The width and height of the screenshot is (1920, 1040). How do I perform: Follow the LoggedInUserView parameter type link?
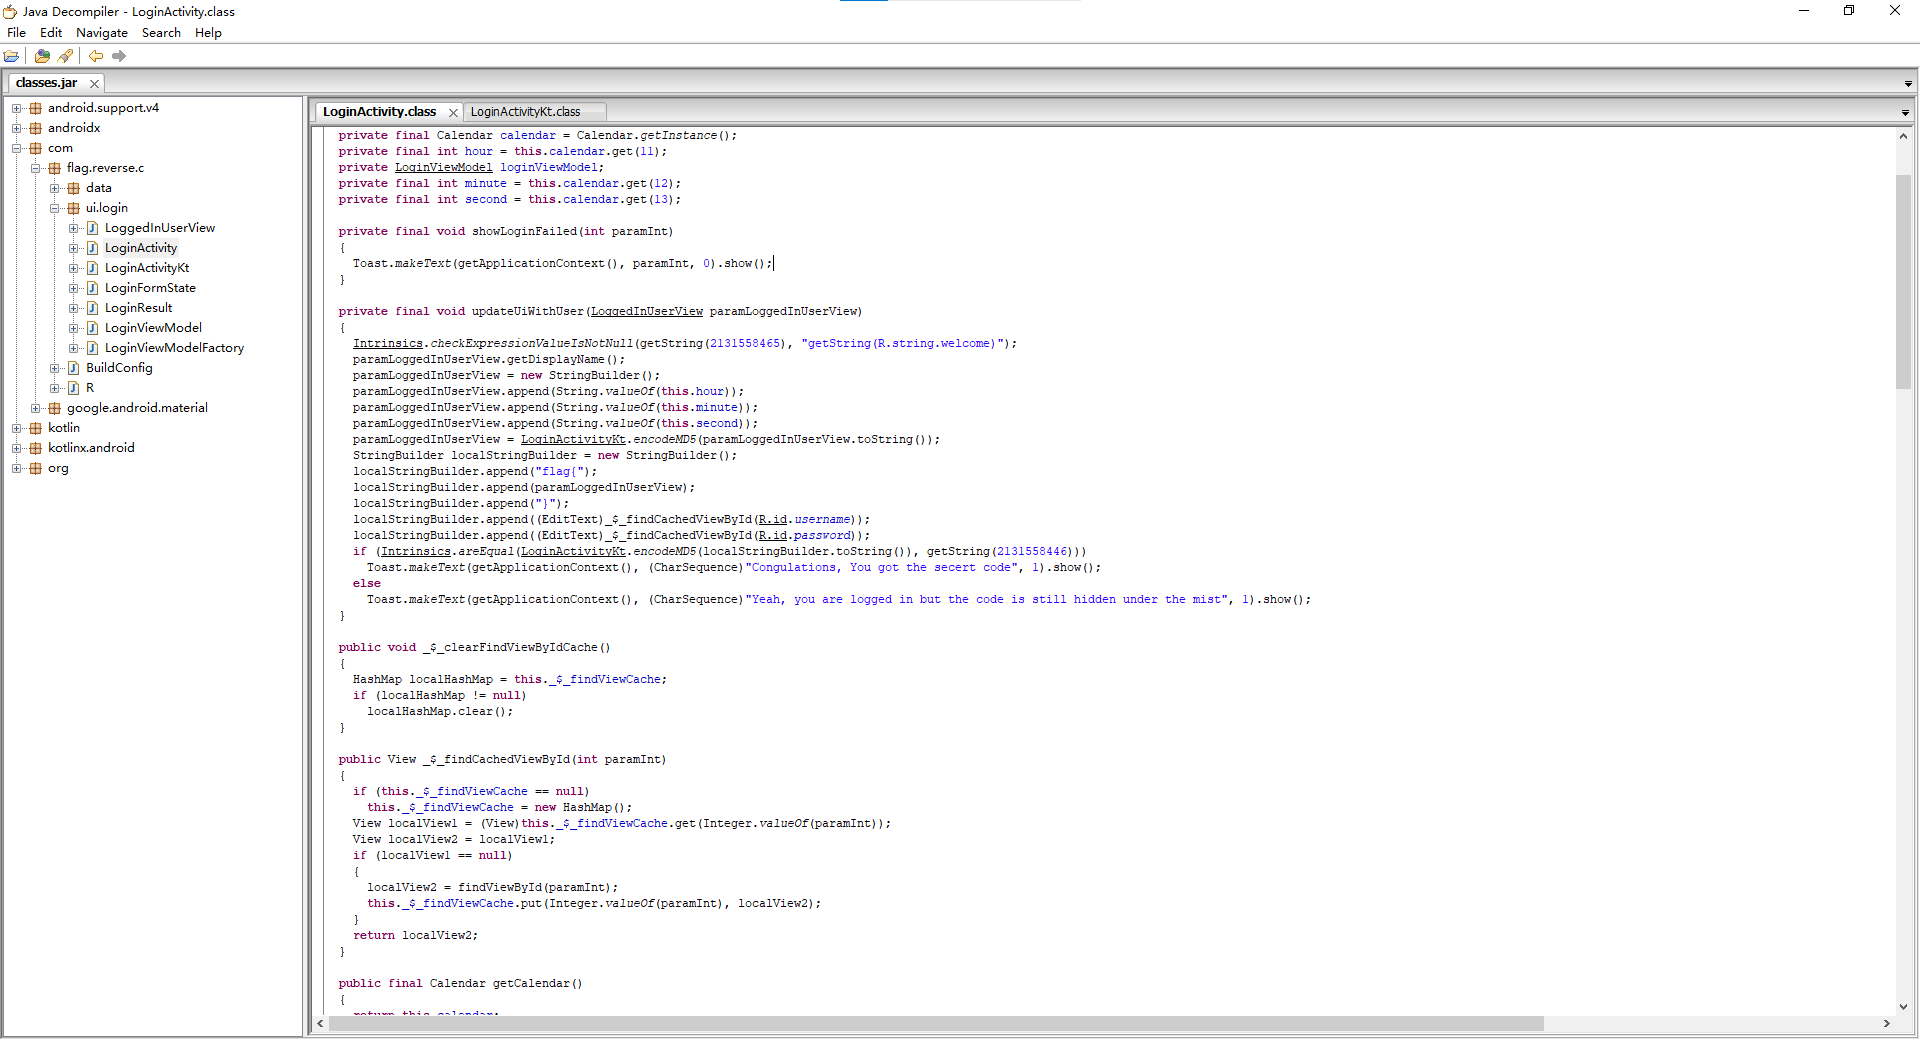pyautogui.click(x=646, y=312)
